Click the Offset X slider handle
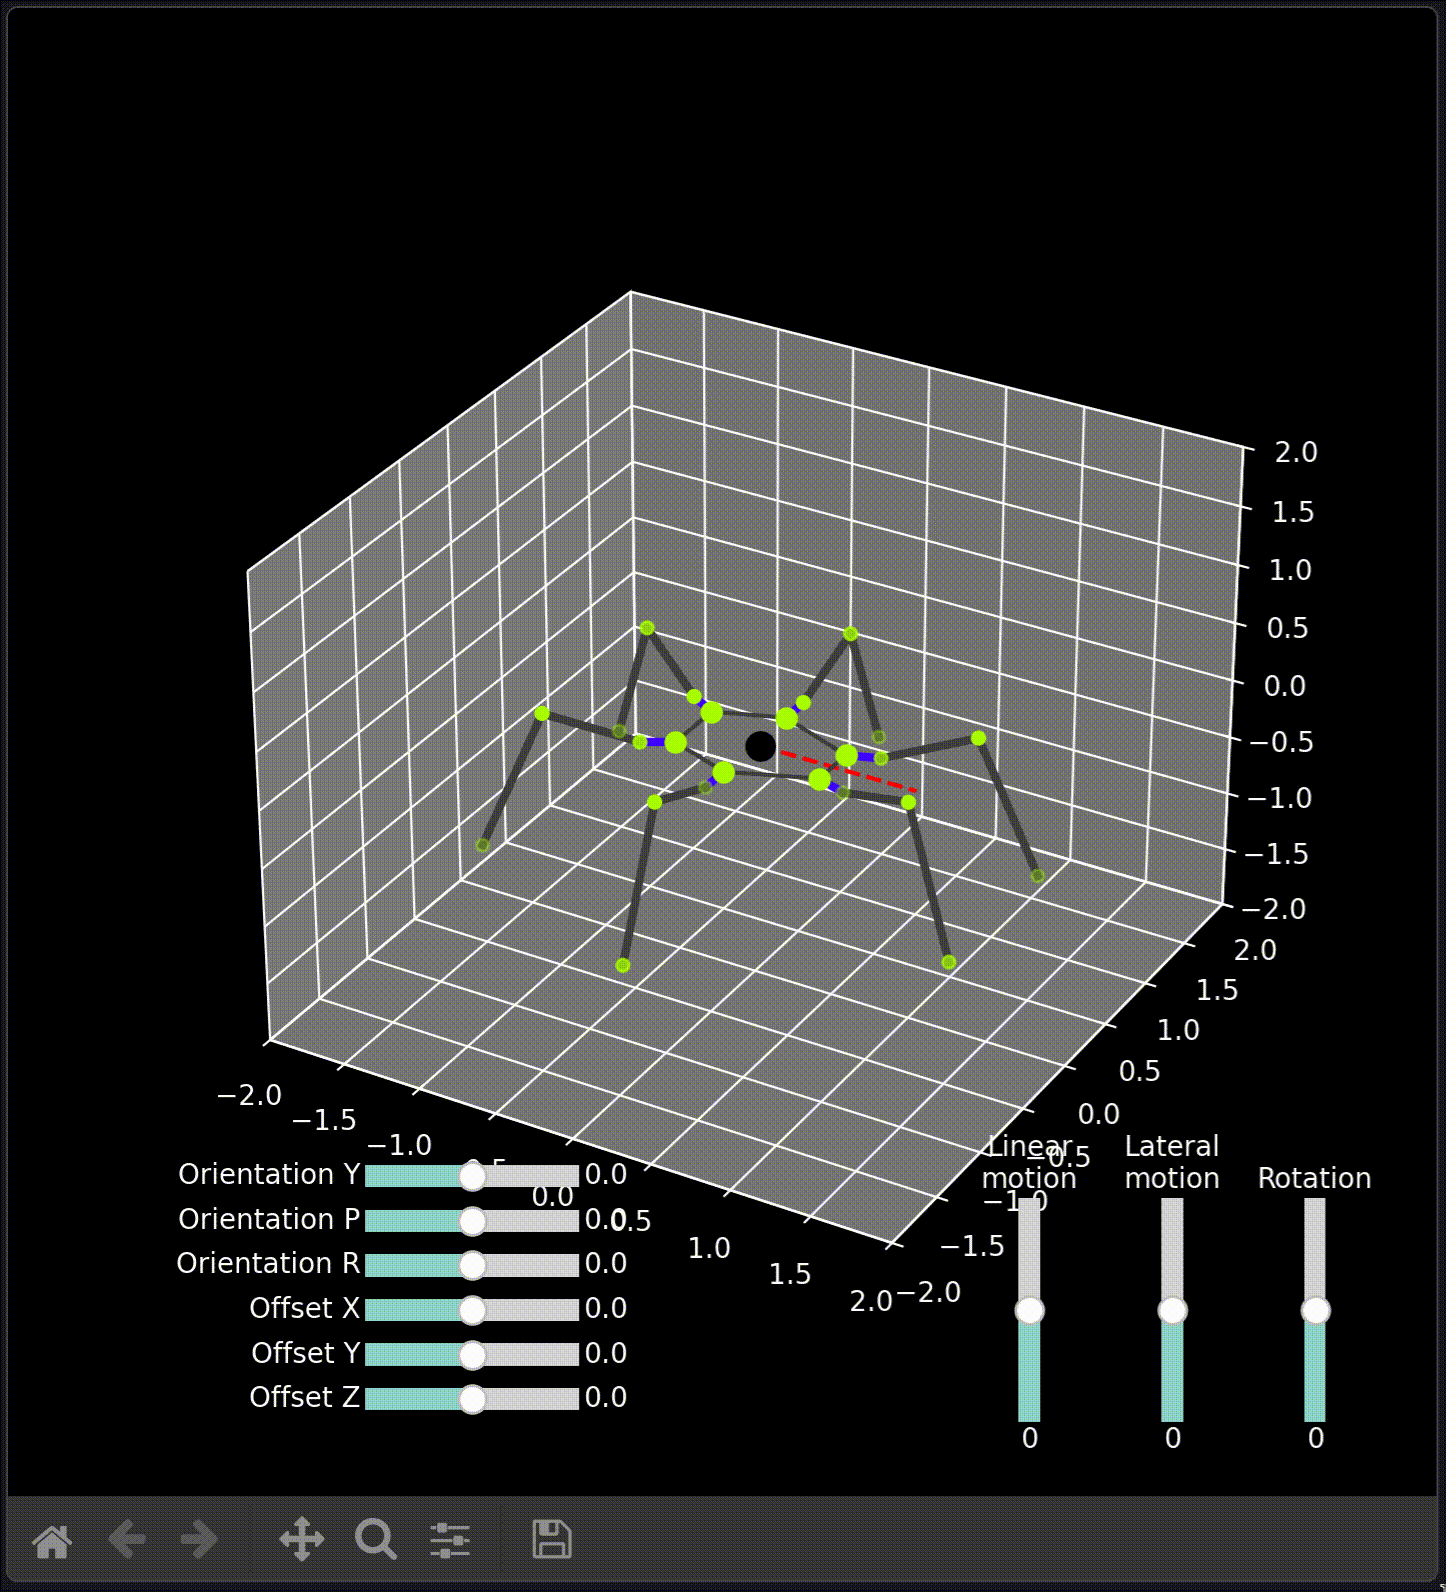The height and width of the screenshot is (1592, 1446). [472, 1310]
